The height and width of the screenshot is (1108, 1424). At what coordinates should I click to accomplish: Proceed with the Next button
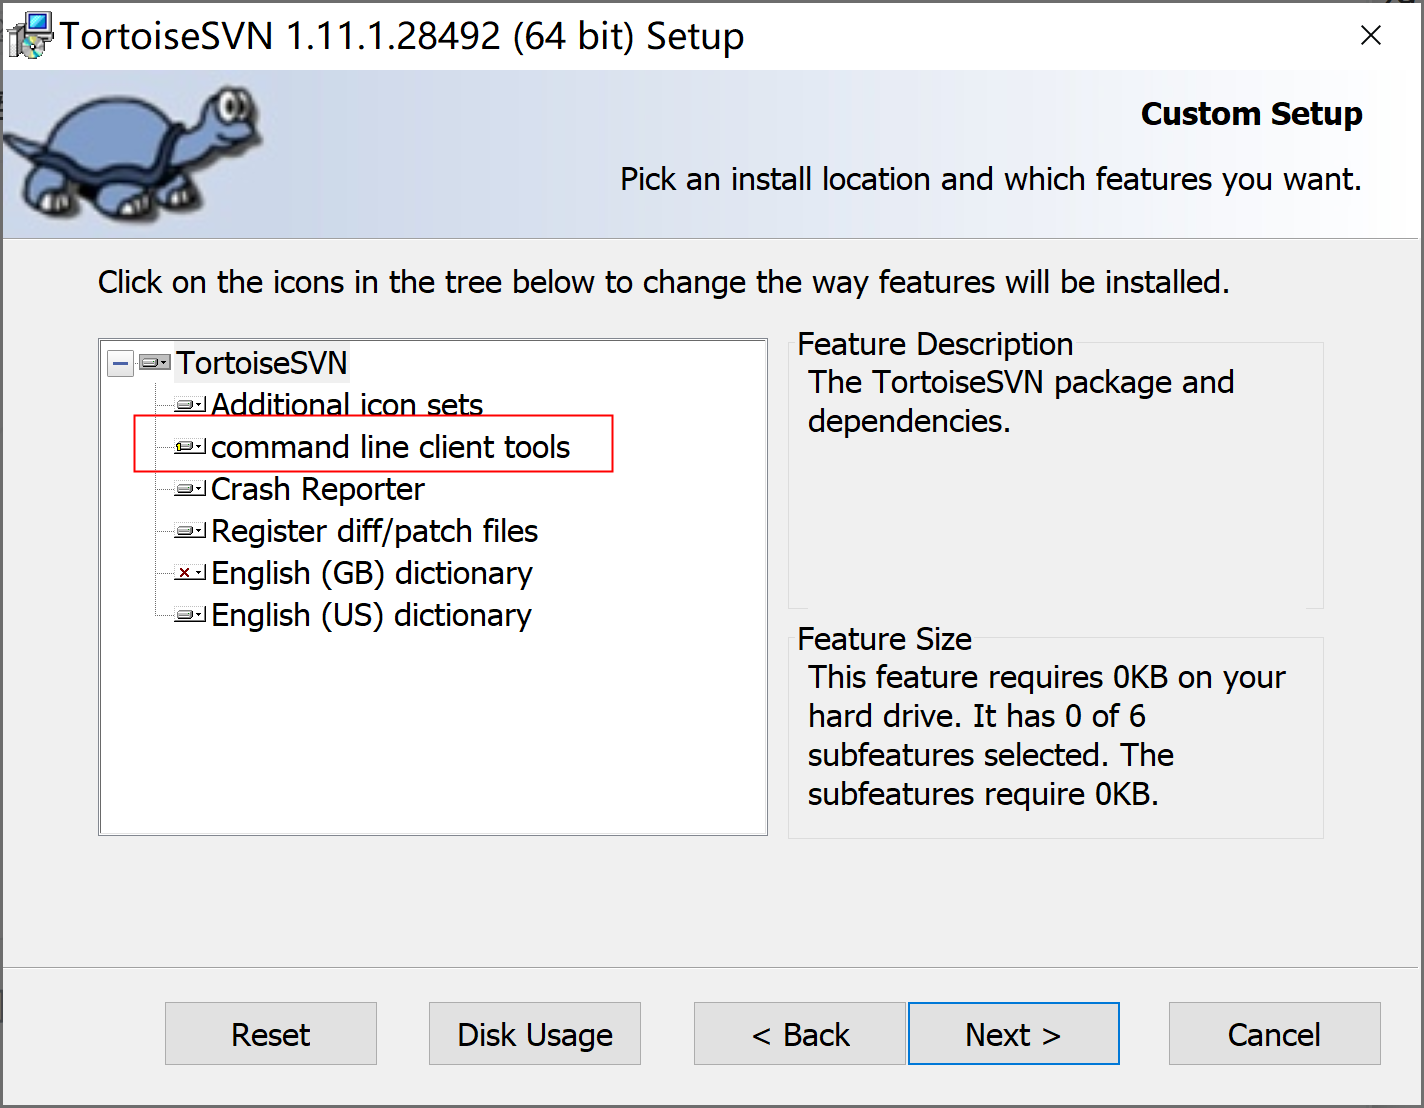click(1014, 1034)
